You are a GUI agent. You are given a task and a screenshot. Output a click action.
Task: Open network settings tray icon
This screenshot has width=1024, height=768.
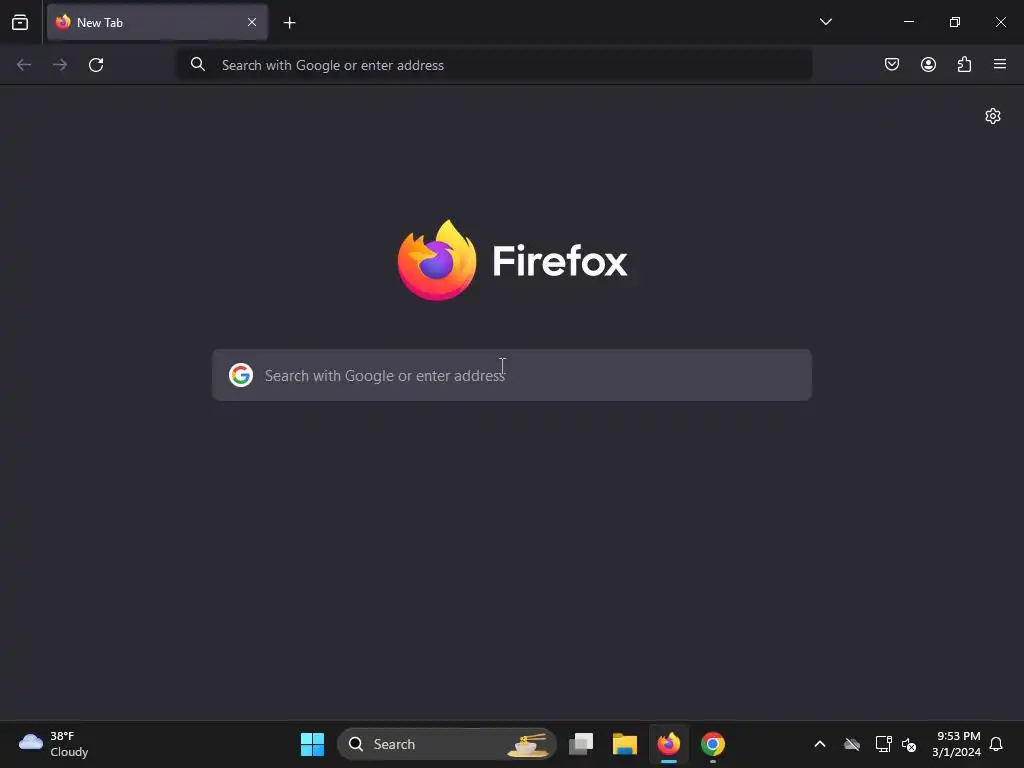(x=883, y=744)
